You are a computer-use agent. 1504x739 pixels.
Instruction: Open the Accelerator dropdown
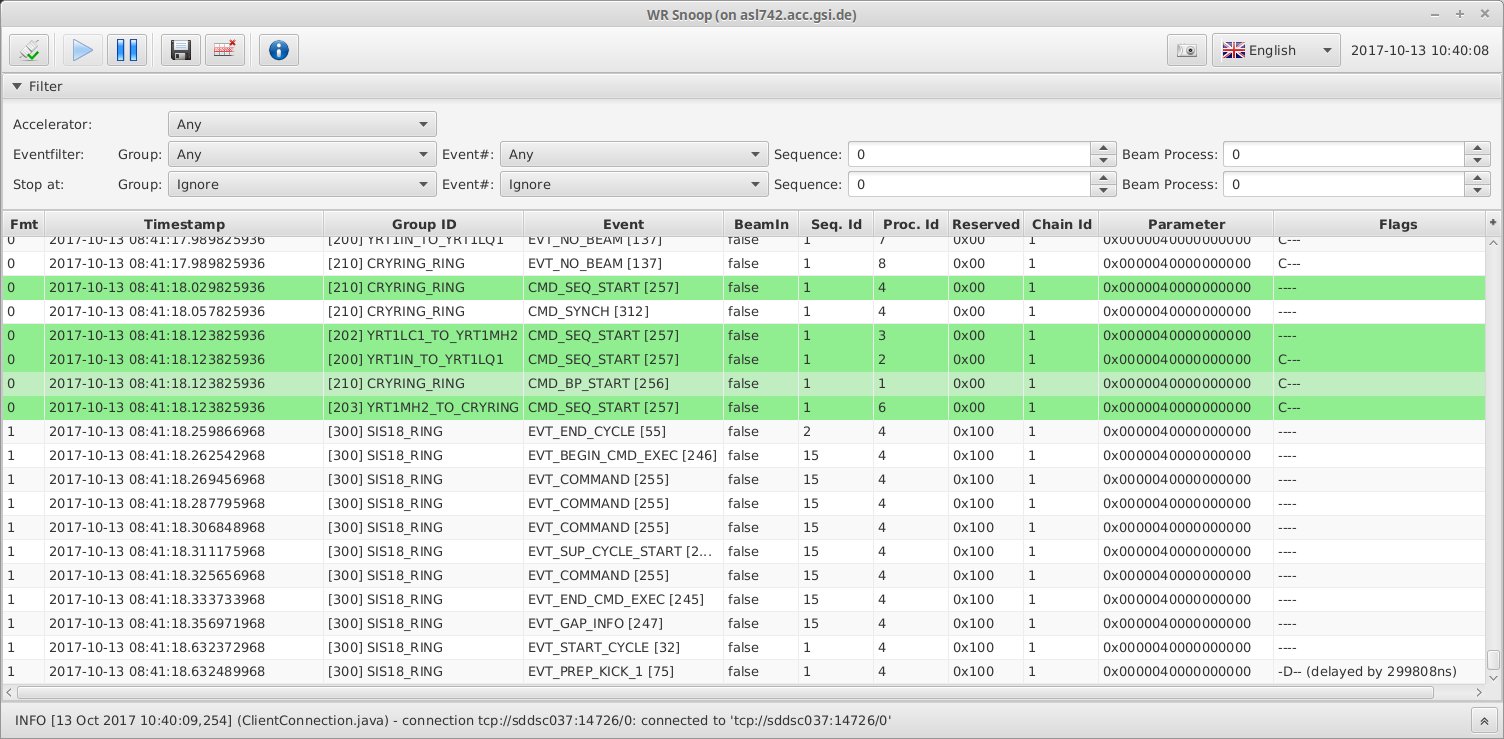tap(302, 125)
